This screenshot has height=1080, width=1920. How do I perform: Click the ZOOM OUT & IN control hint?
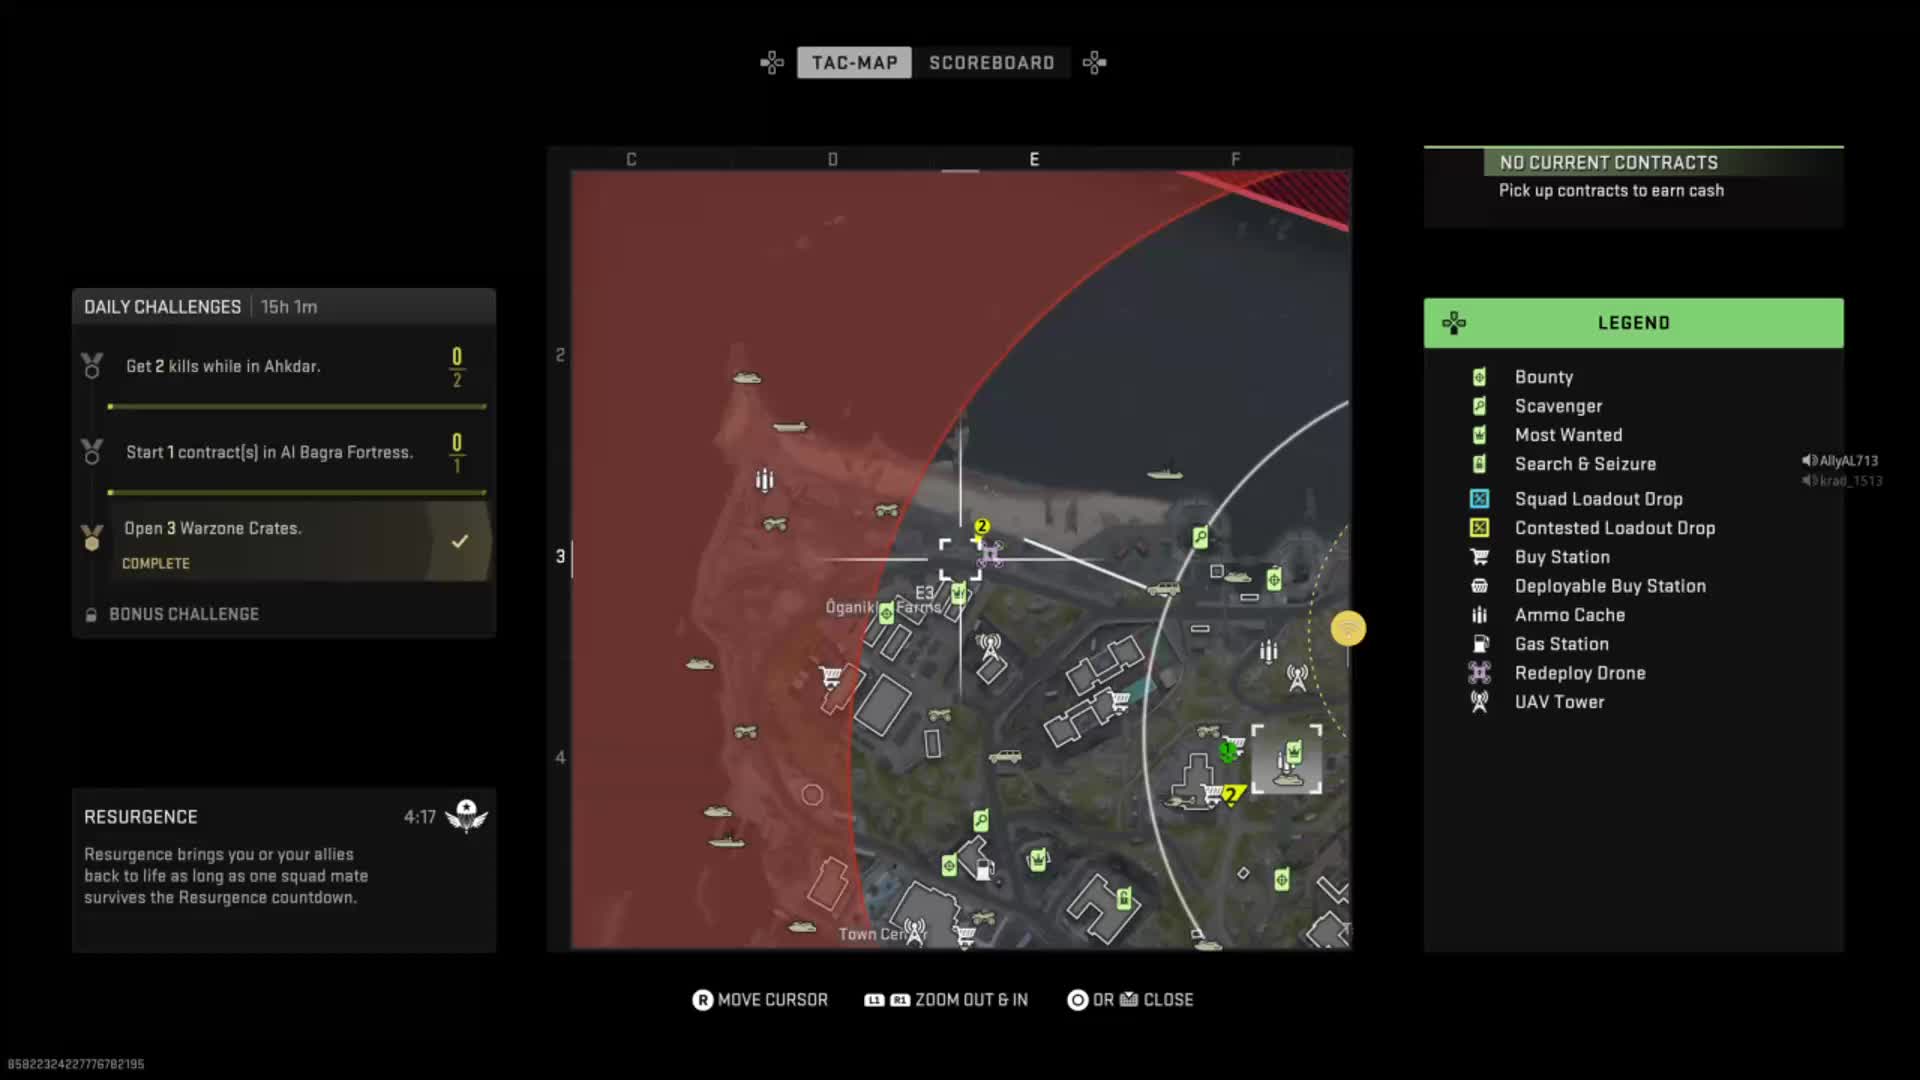[946, 1000]
